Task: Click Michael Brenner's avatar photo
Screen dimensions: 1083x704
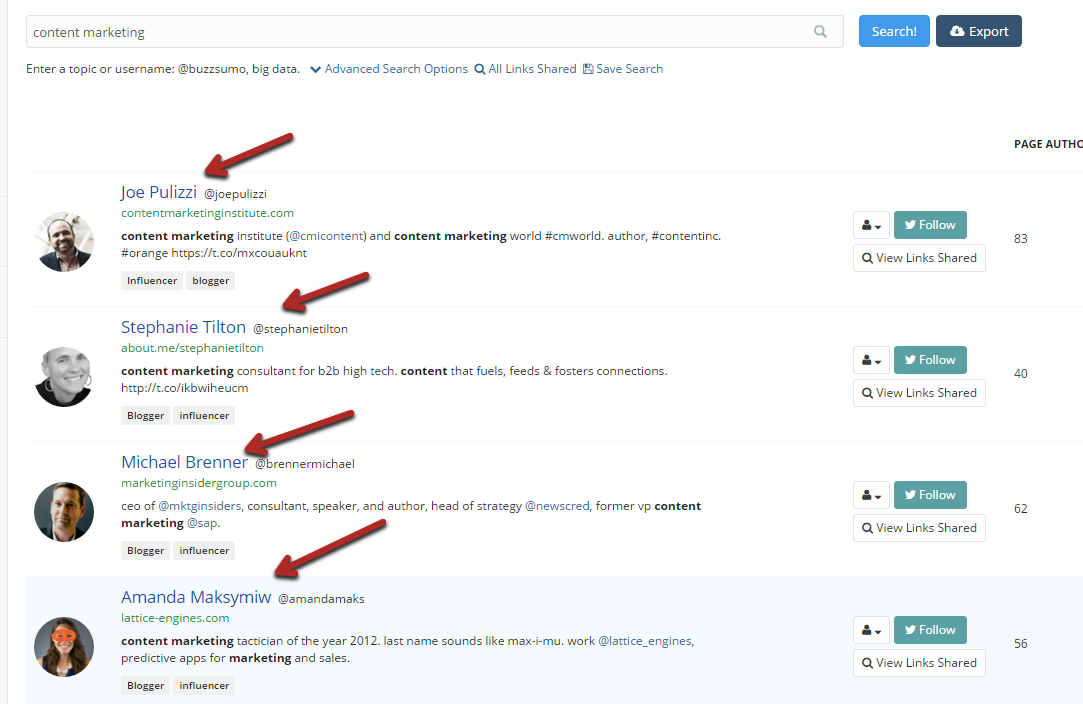Action: click(64, 512)
